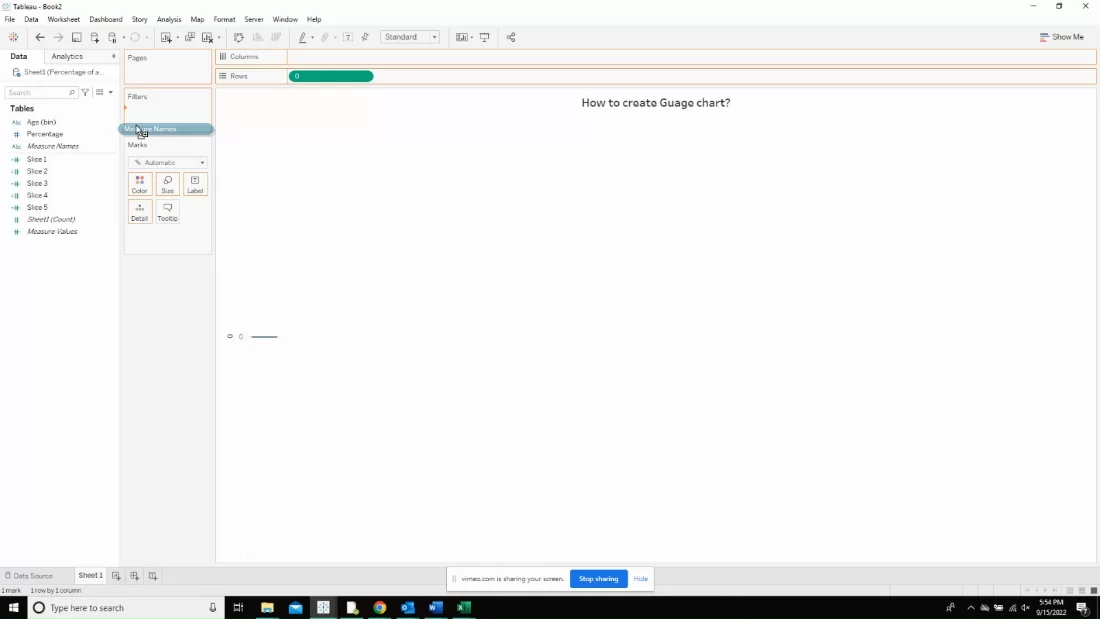
Task: Click the Swap Rows and Columns icon
Action: (x=239, y=37)
